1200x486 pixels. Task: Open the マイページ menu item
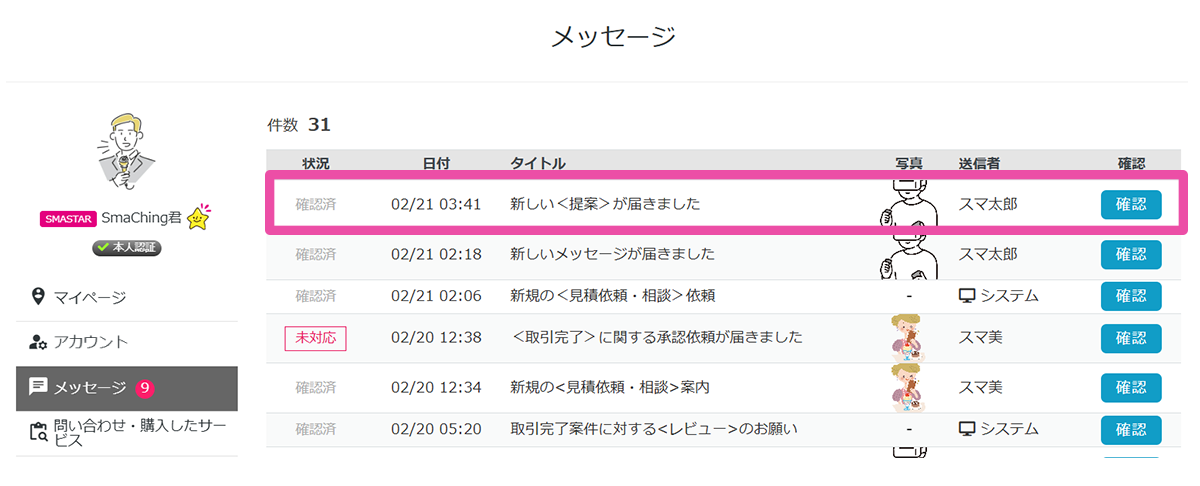(x=90, y=297)
